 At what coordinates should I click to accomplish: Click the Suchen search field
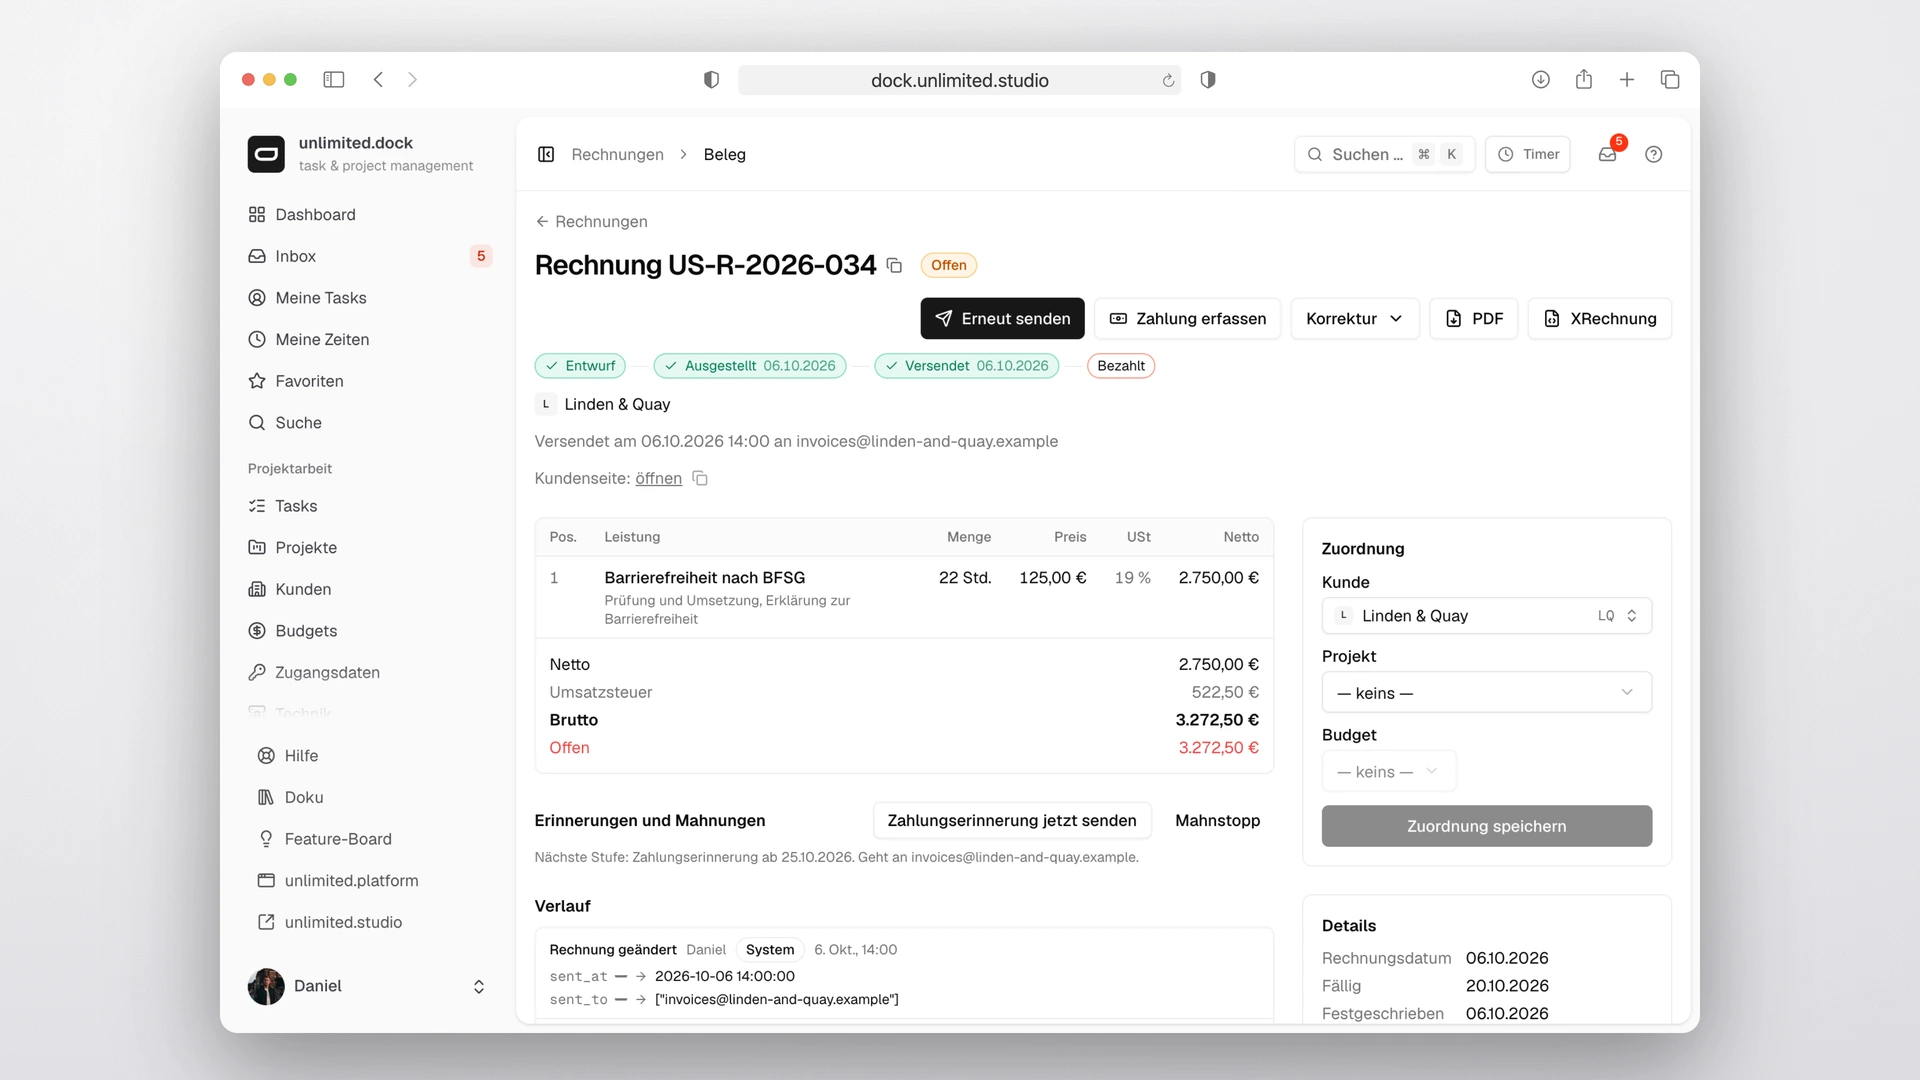[1384, 154]
